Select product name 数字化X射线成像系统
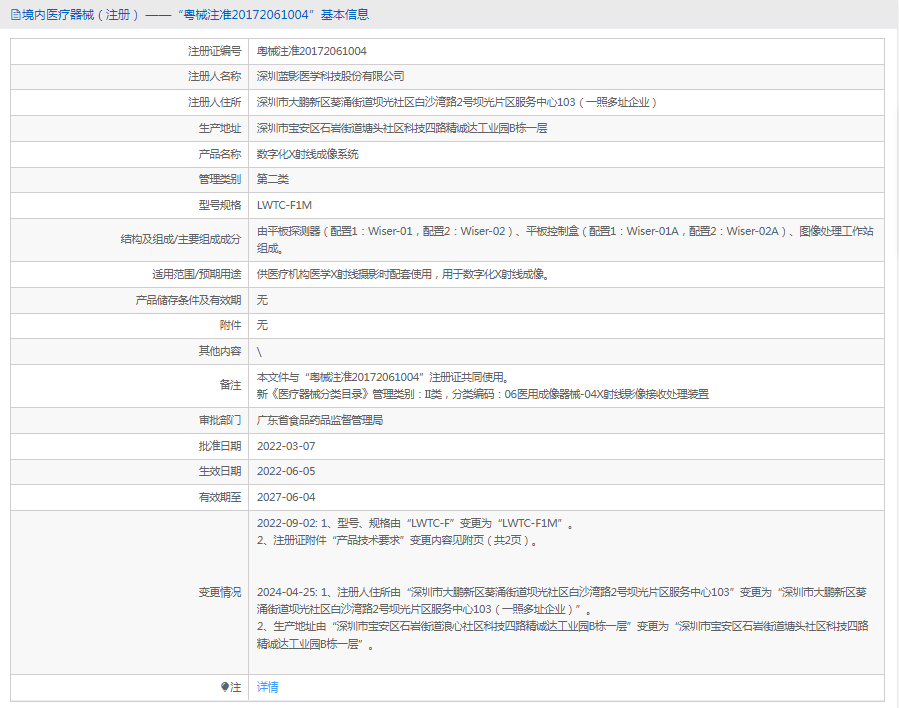Viewport: 899px width, 708px height. (307, 154)
